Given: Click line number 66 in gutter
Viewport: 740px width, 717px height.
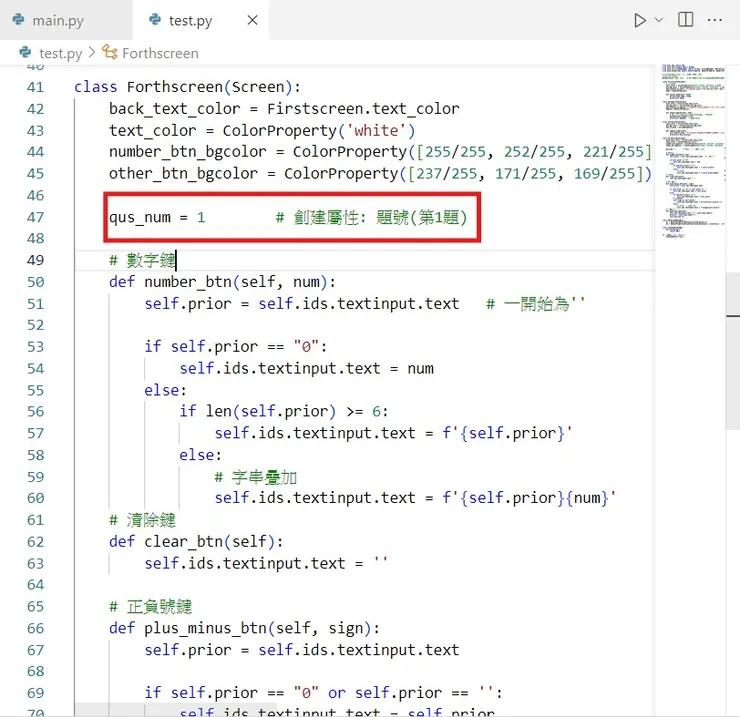Looking at the screenshot, I should [x=35, y=629].
